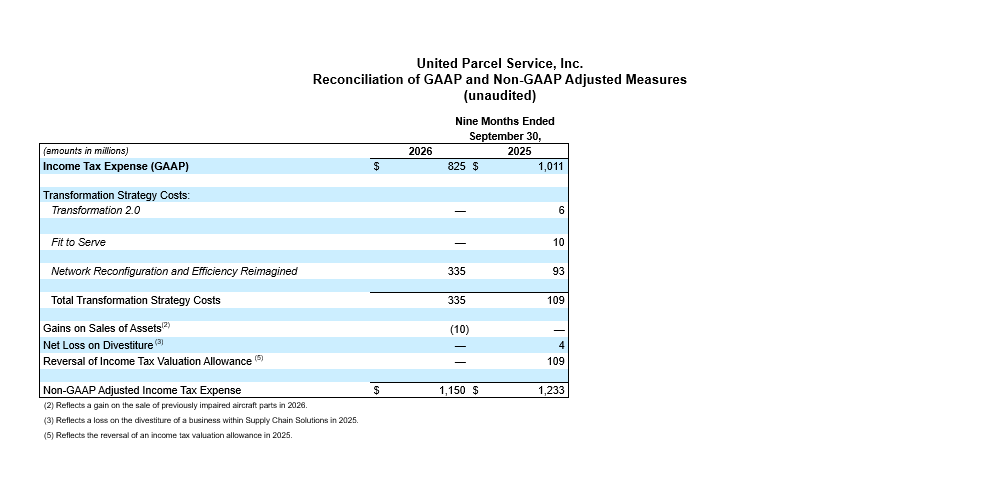The image size is (991, 484).
Task: Click '335' in Total Transformation Strategy Costs row
Action: point(456,300)
